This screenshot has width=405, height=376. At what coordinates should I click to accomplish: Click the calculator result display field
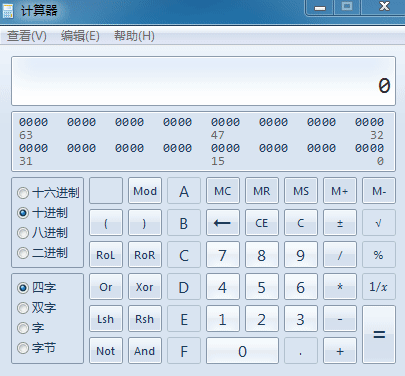(203, 81)
